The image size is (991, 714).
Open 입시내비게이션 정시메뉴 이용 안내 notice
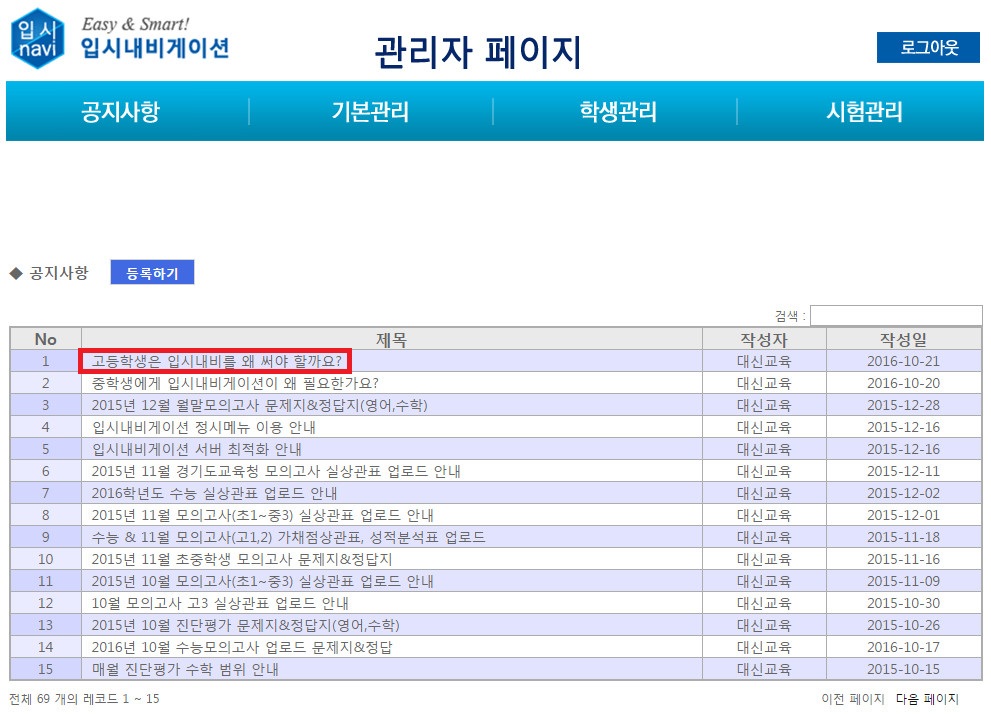pos(204,427)
